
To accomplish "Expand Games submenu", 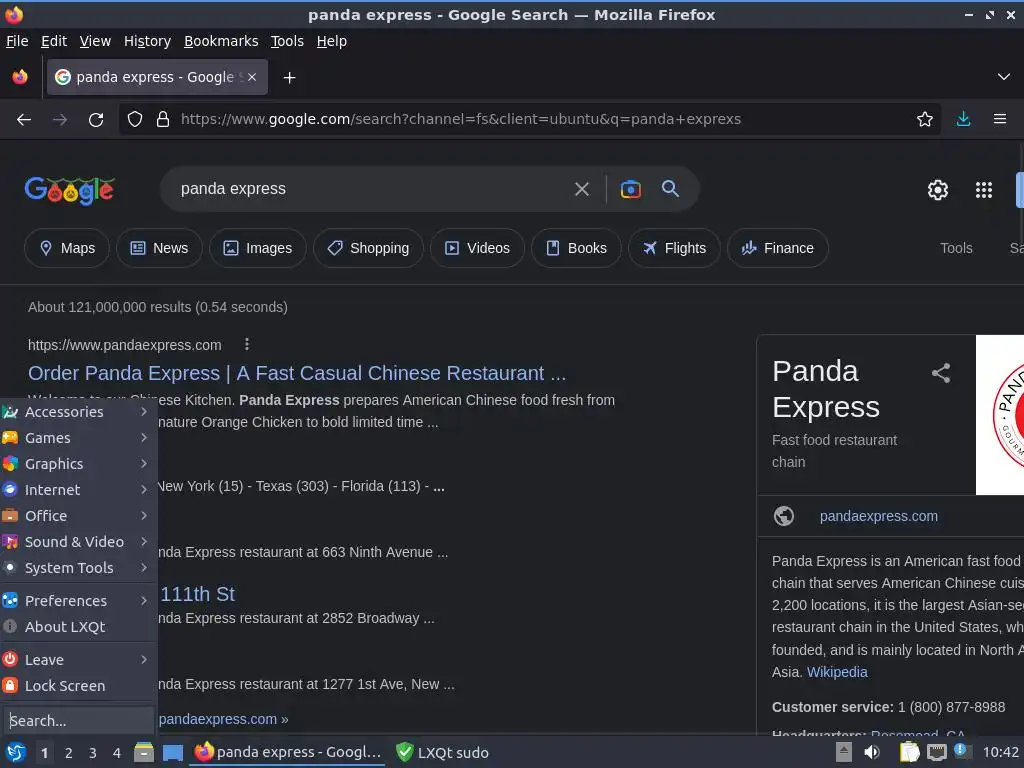I will point(78,438).
